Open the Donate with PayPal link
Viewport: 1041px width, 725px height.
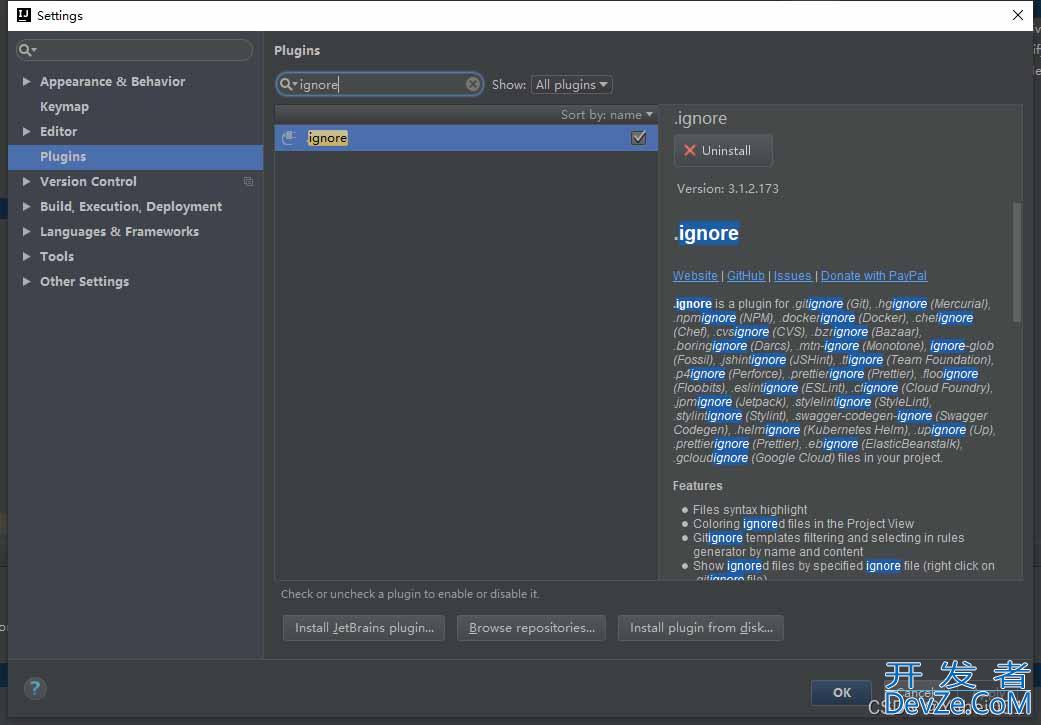pos(874,276)
